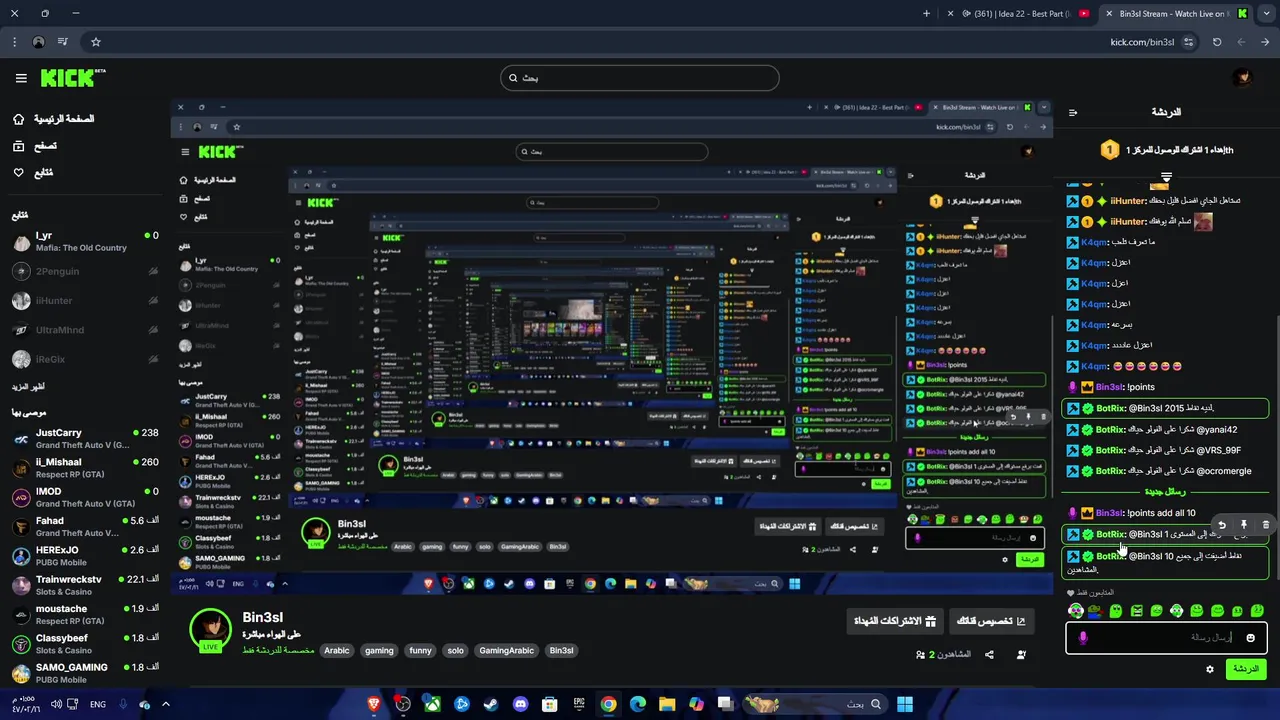Open 2Penguin channel in followed list

85,271
